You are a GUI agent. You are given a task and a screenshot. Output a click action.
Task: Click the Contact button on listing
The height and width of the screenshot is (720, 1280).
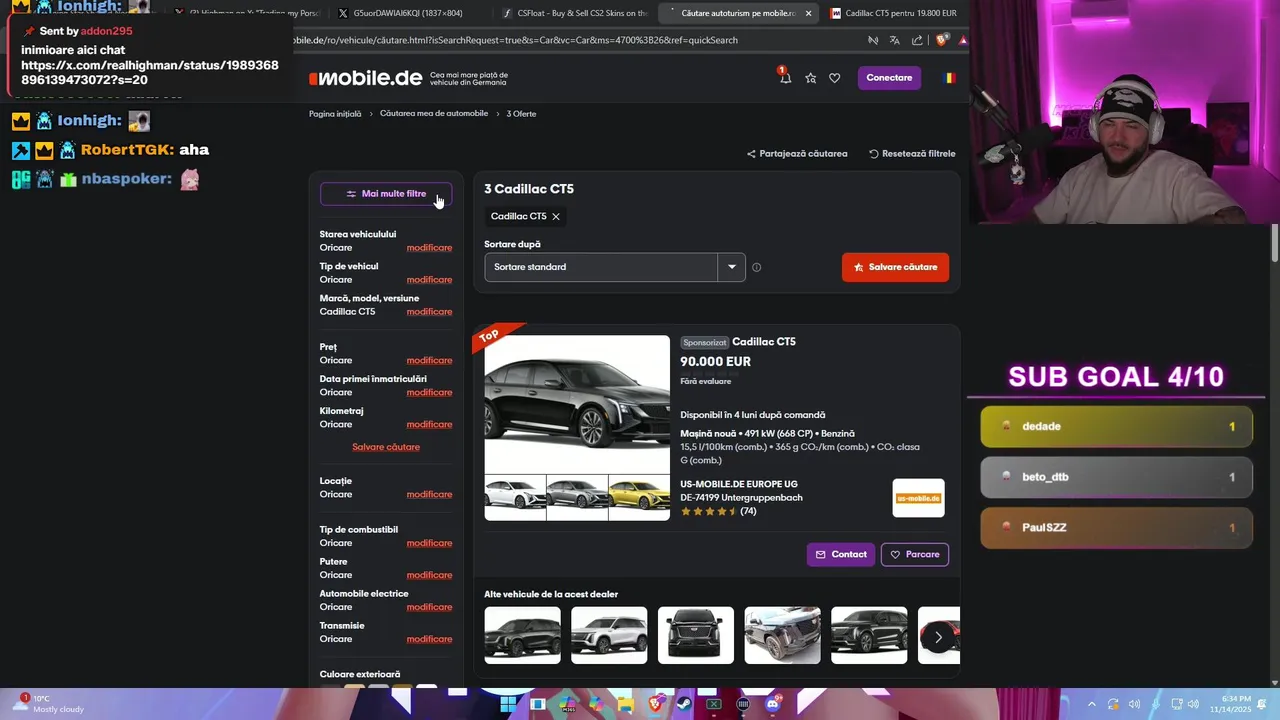(841, 554)
